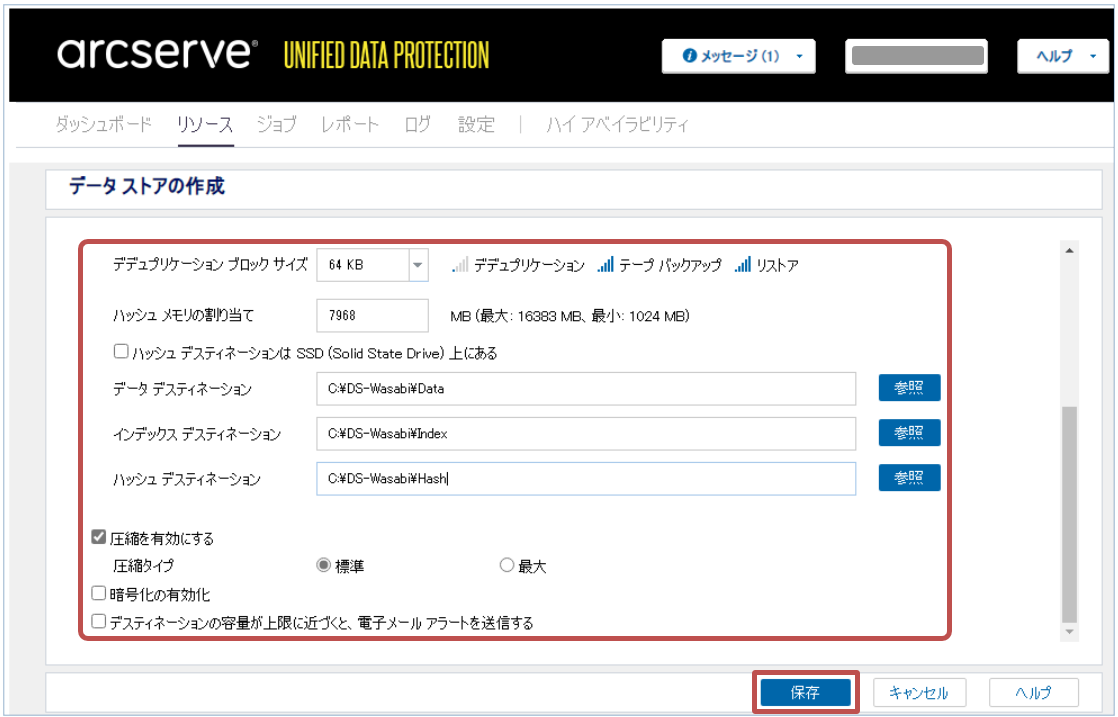Click the デデュプリケーション ブロック サイズ label

tap(210, 265)
